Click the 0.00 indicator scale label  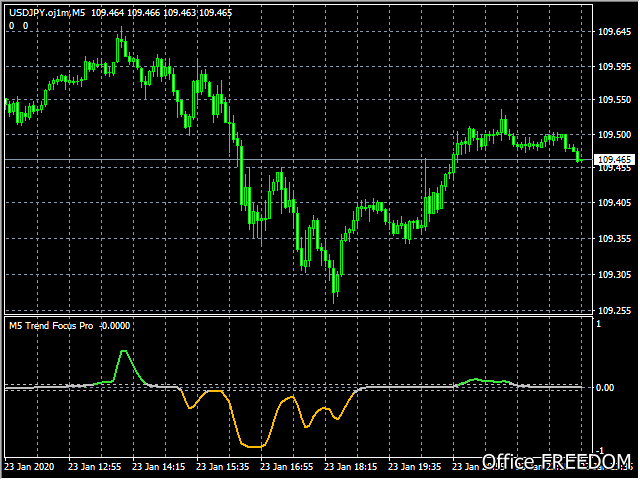(x=605, y=388)
